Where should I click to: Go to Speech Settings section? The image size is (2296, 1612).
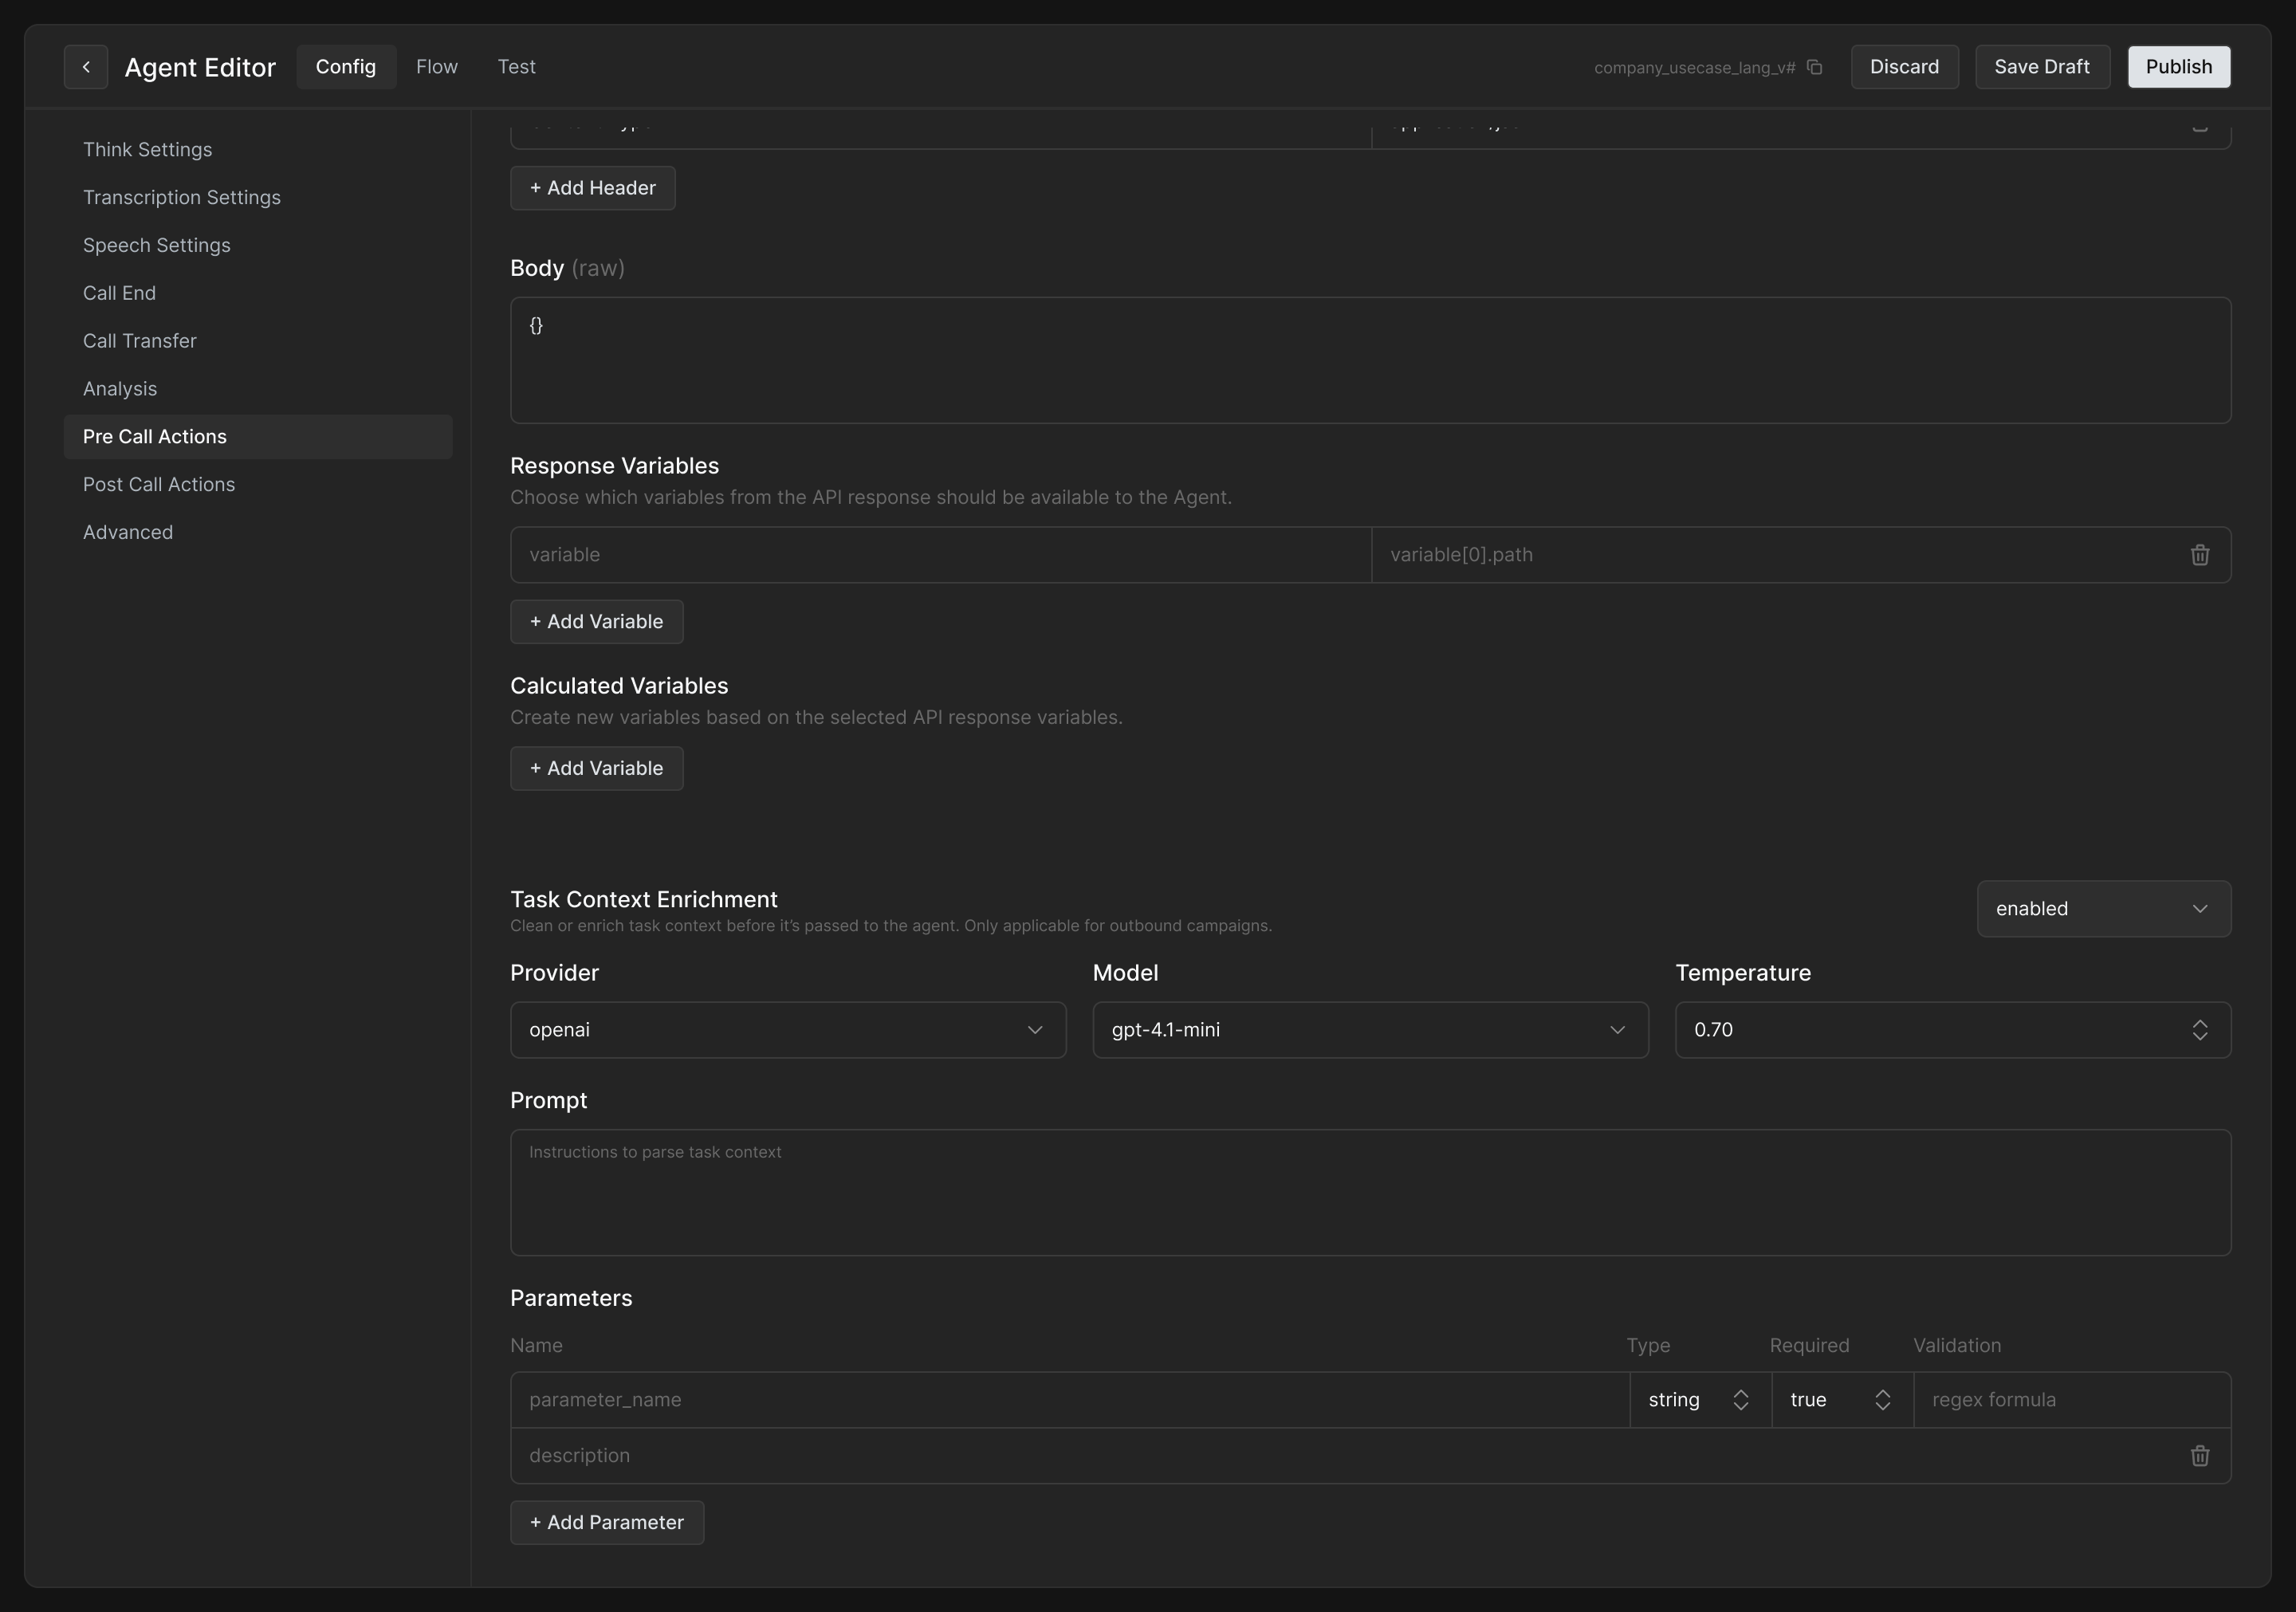coord(157,246)
